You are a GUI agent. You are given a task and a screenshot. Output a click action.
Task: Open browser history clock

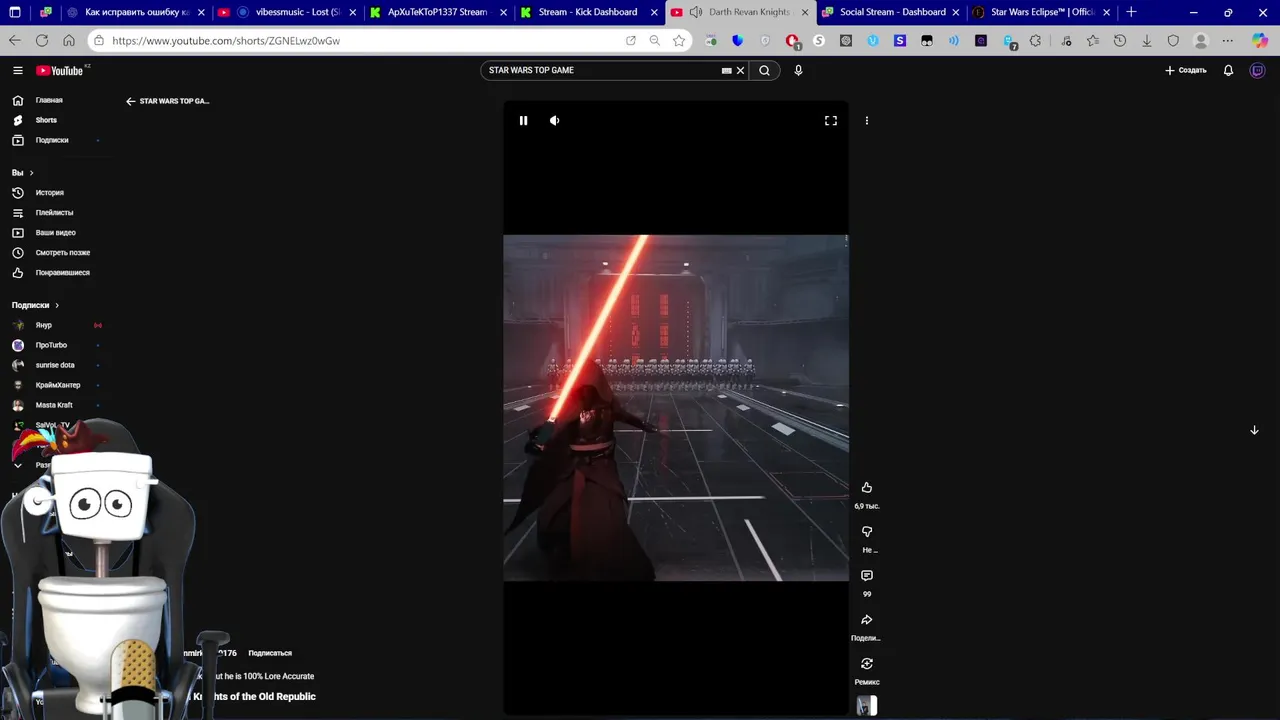(1120, 41)
